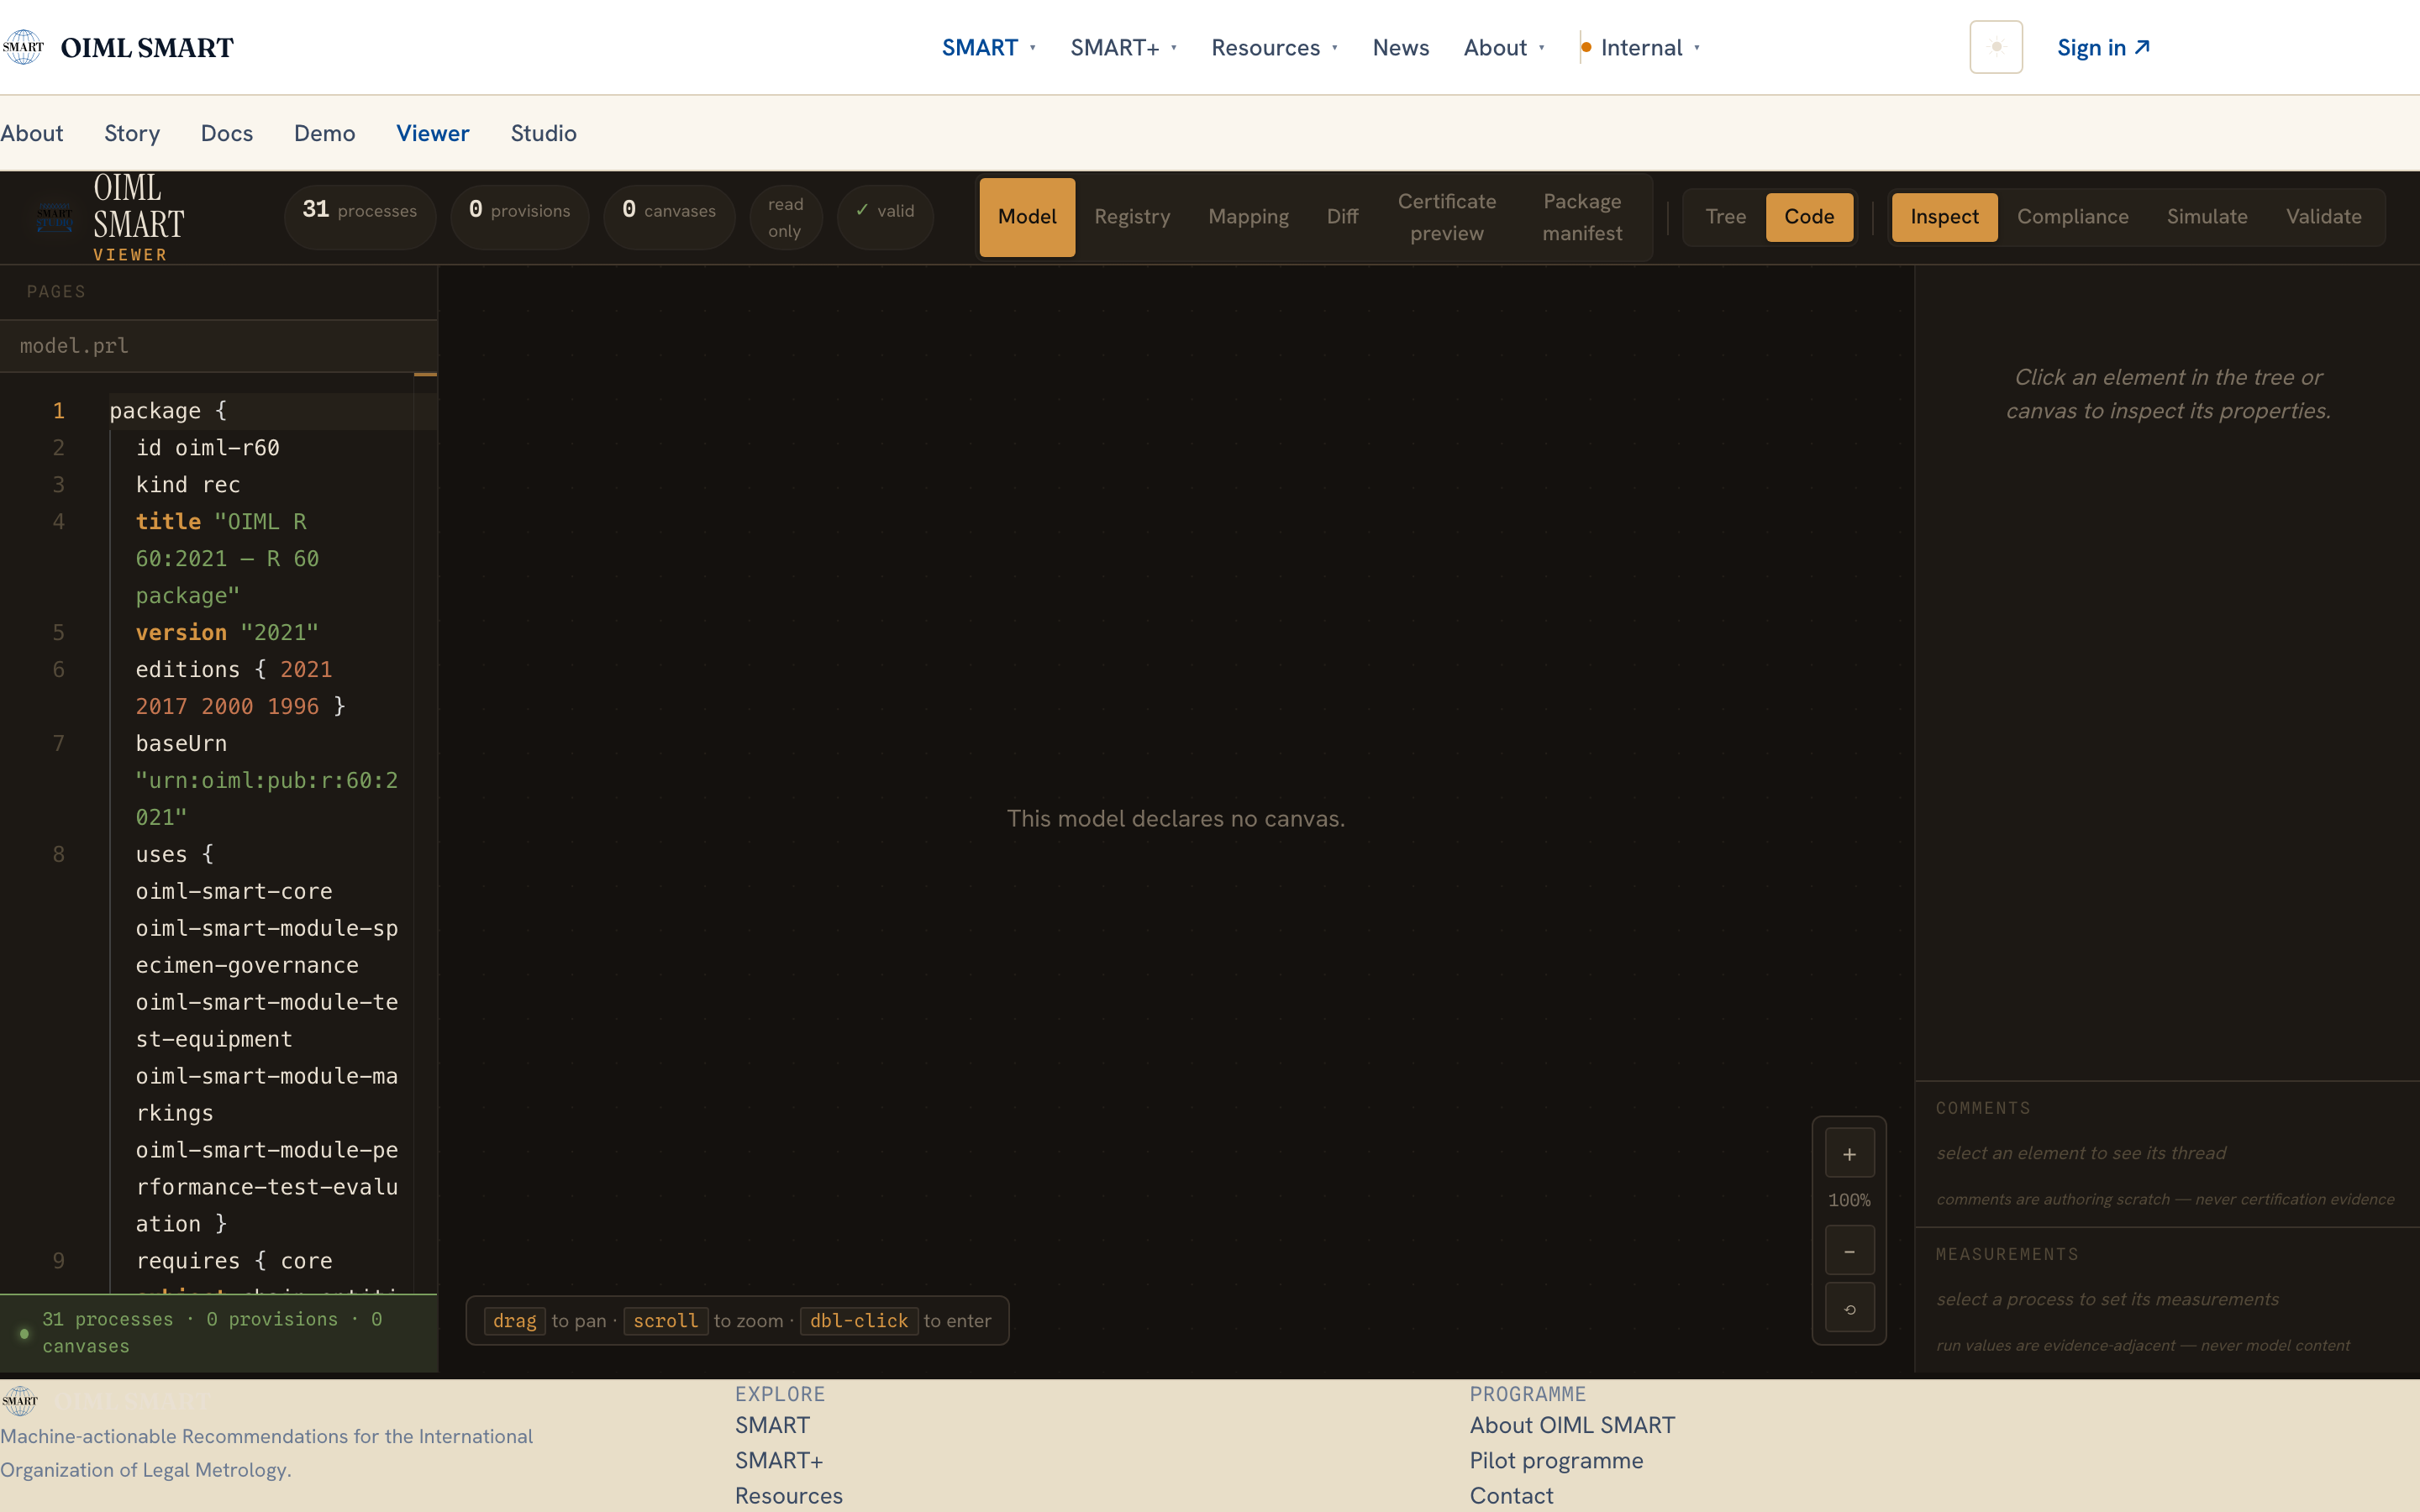The width and height of the screenshot is (2420, 1512).
Task: Click the valid status badge
Action: [x=885, y=217]
